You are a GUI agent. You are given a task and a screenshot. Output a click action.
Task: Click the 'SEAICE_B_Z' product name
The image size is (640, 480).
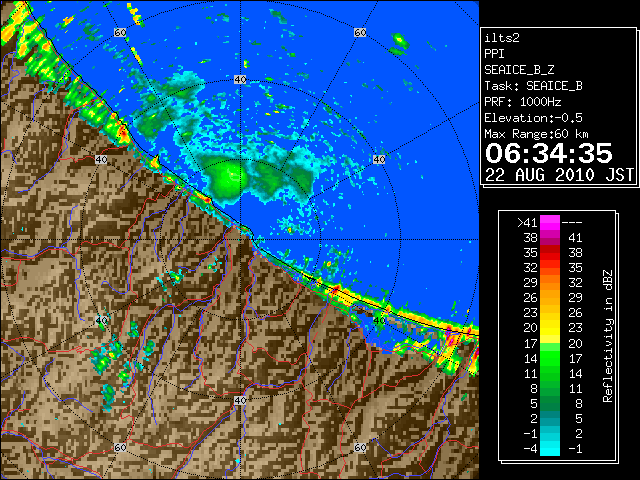519,70
